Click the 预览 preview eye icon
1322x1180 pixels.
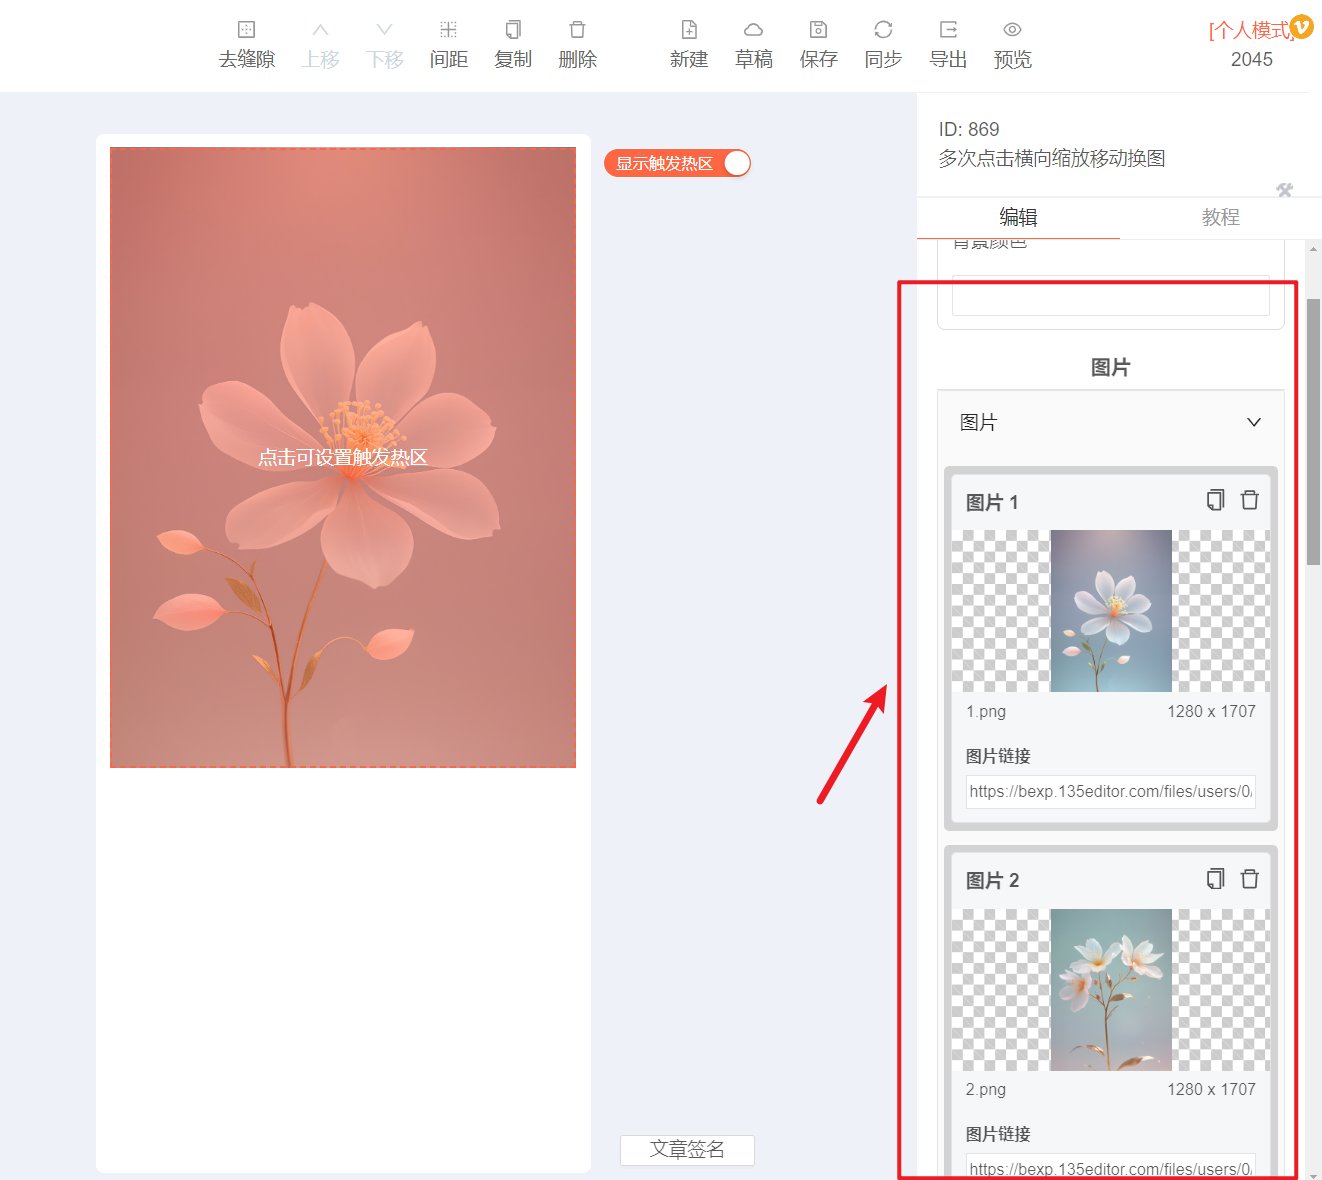(1012, 30)
